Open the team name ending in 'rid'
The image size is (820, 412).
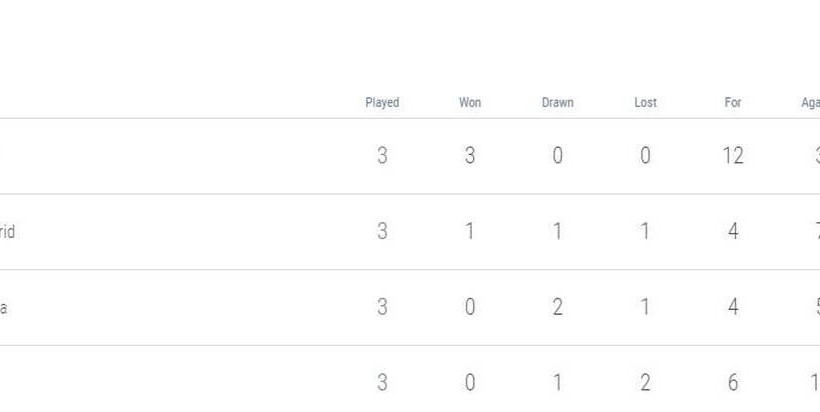tap(7, 232)
